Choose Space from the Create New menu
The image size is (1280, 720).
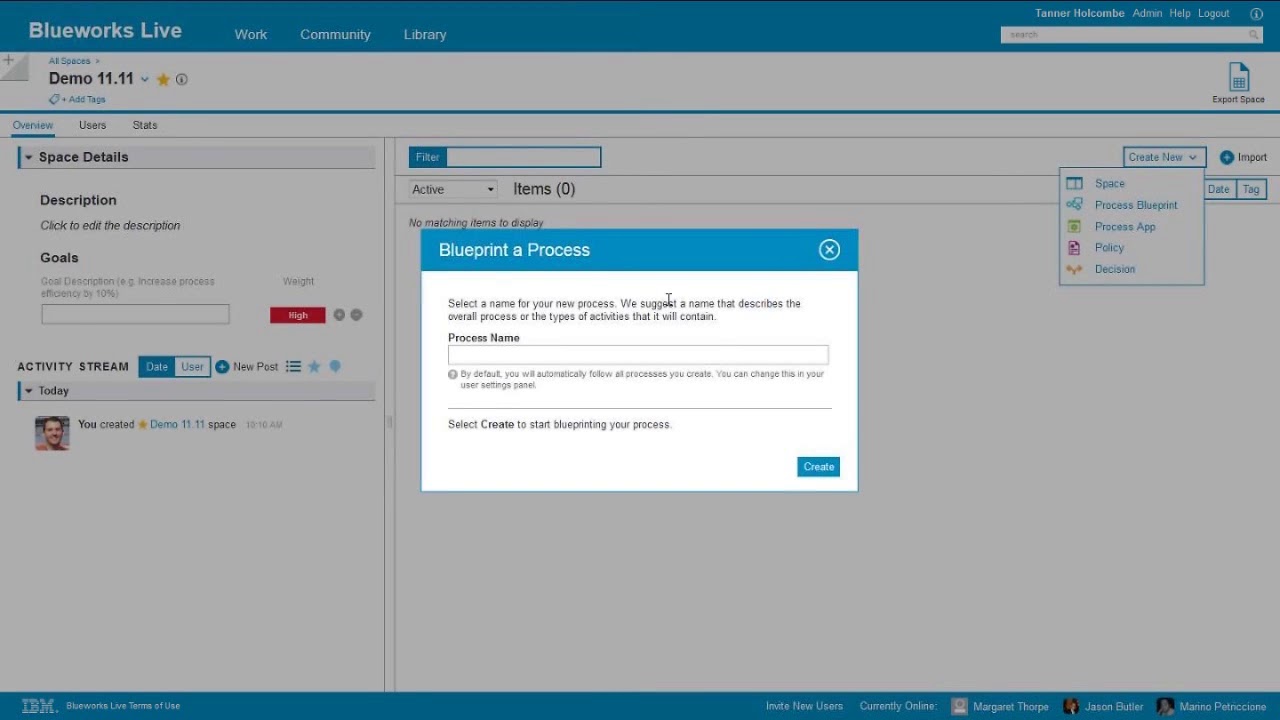pyautogui.click(x=1109, y=184)
